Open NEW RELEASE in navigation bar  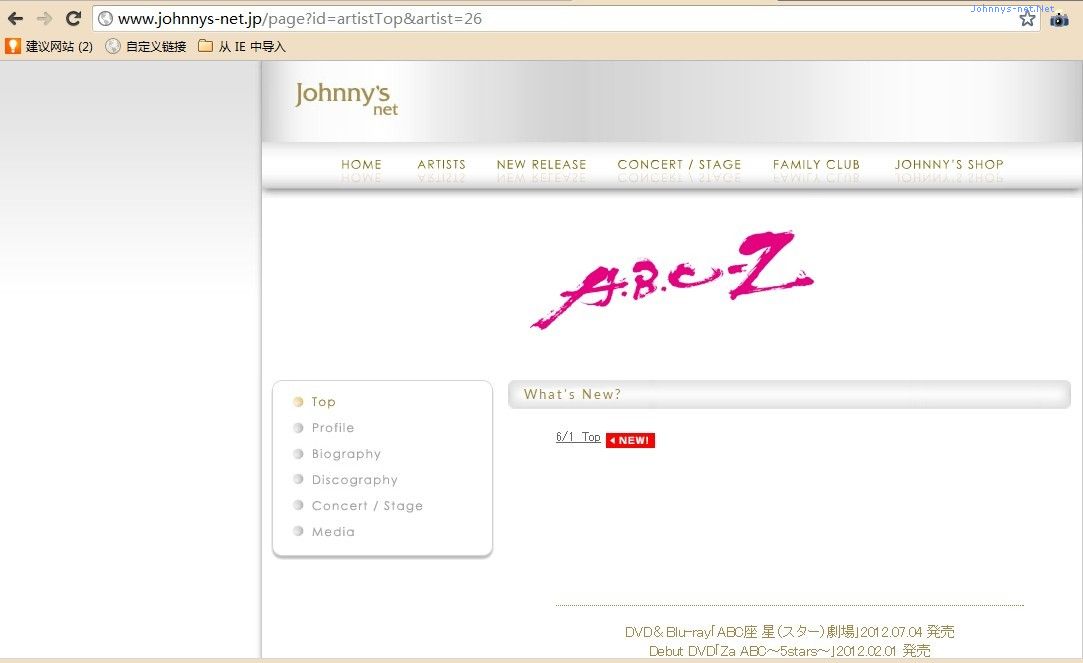click(x=541, y=164)
